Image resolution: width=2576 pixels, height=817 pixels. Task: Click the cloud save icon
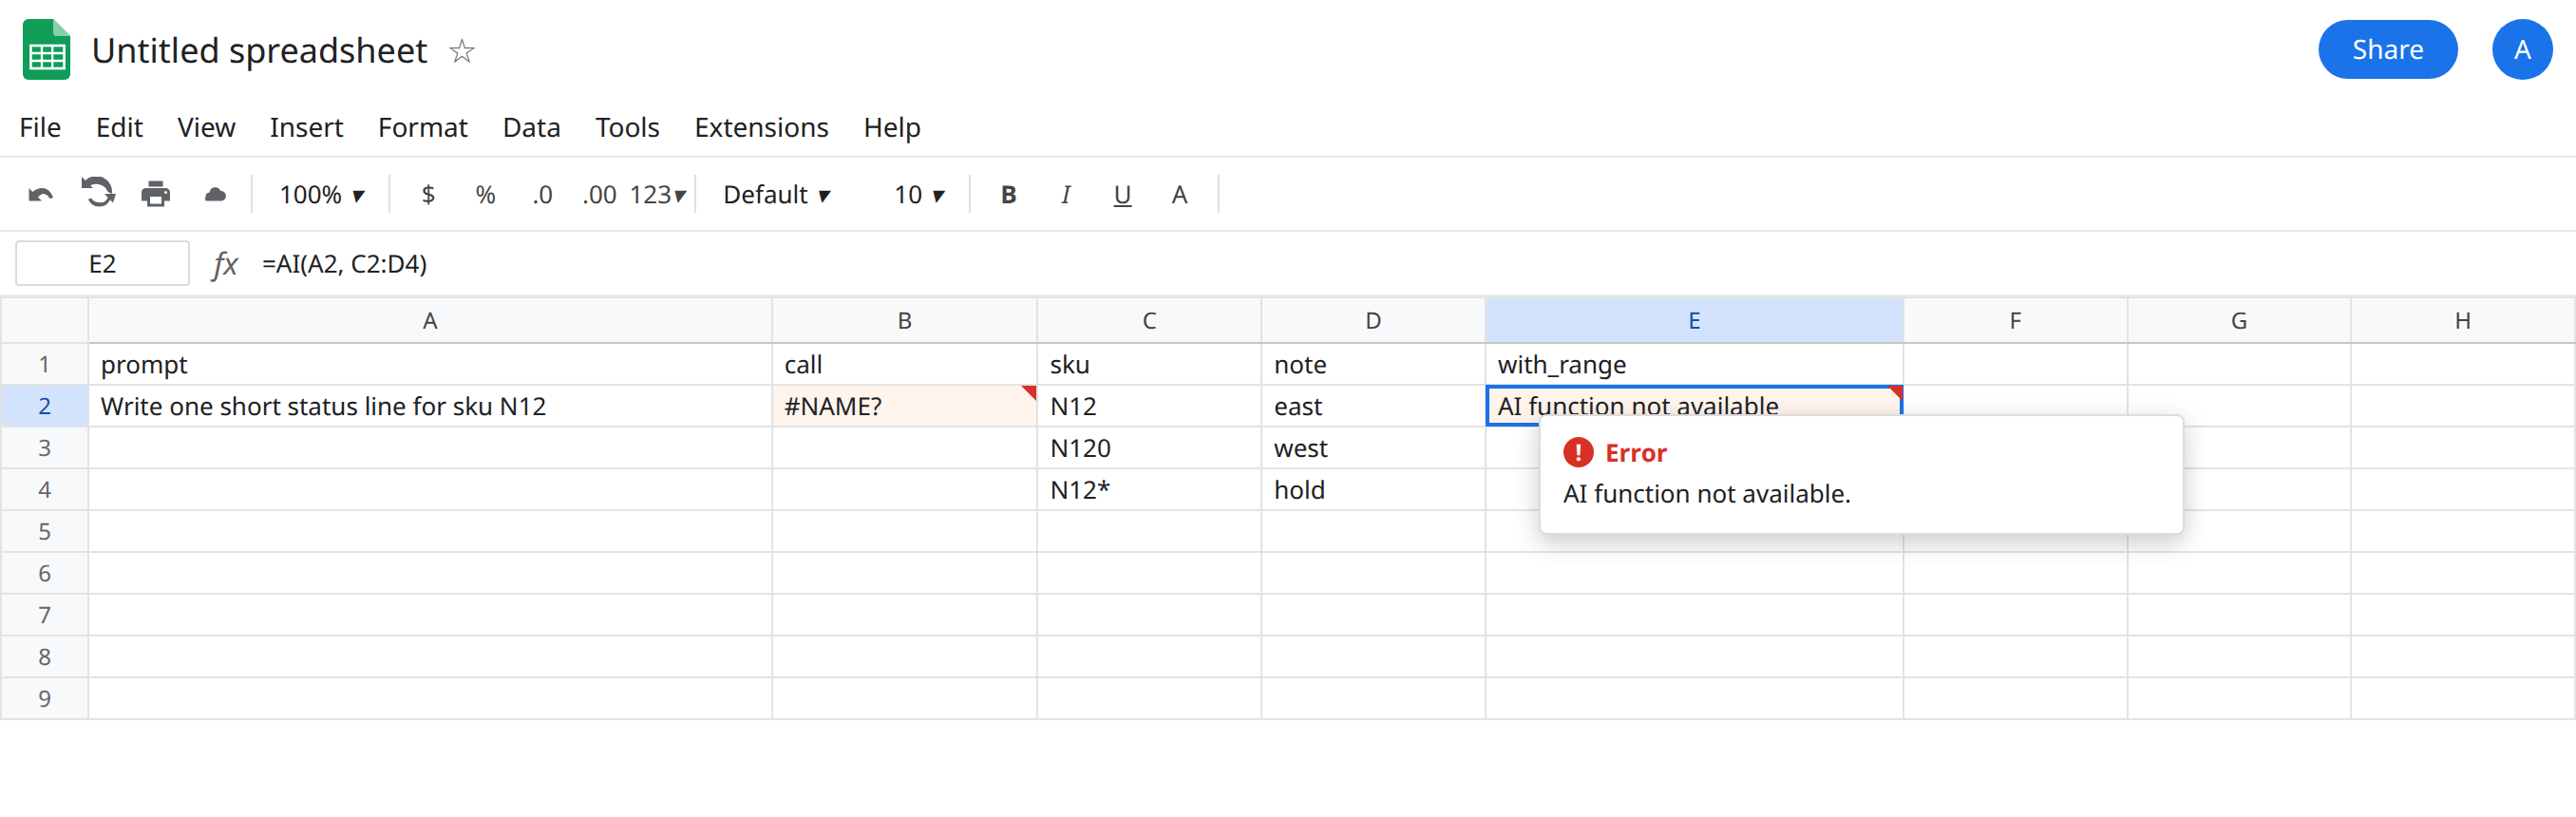pos(215,195)
